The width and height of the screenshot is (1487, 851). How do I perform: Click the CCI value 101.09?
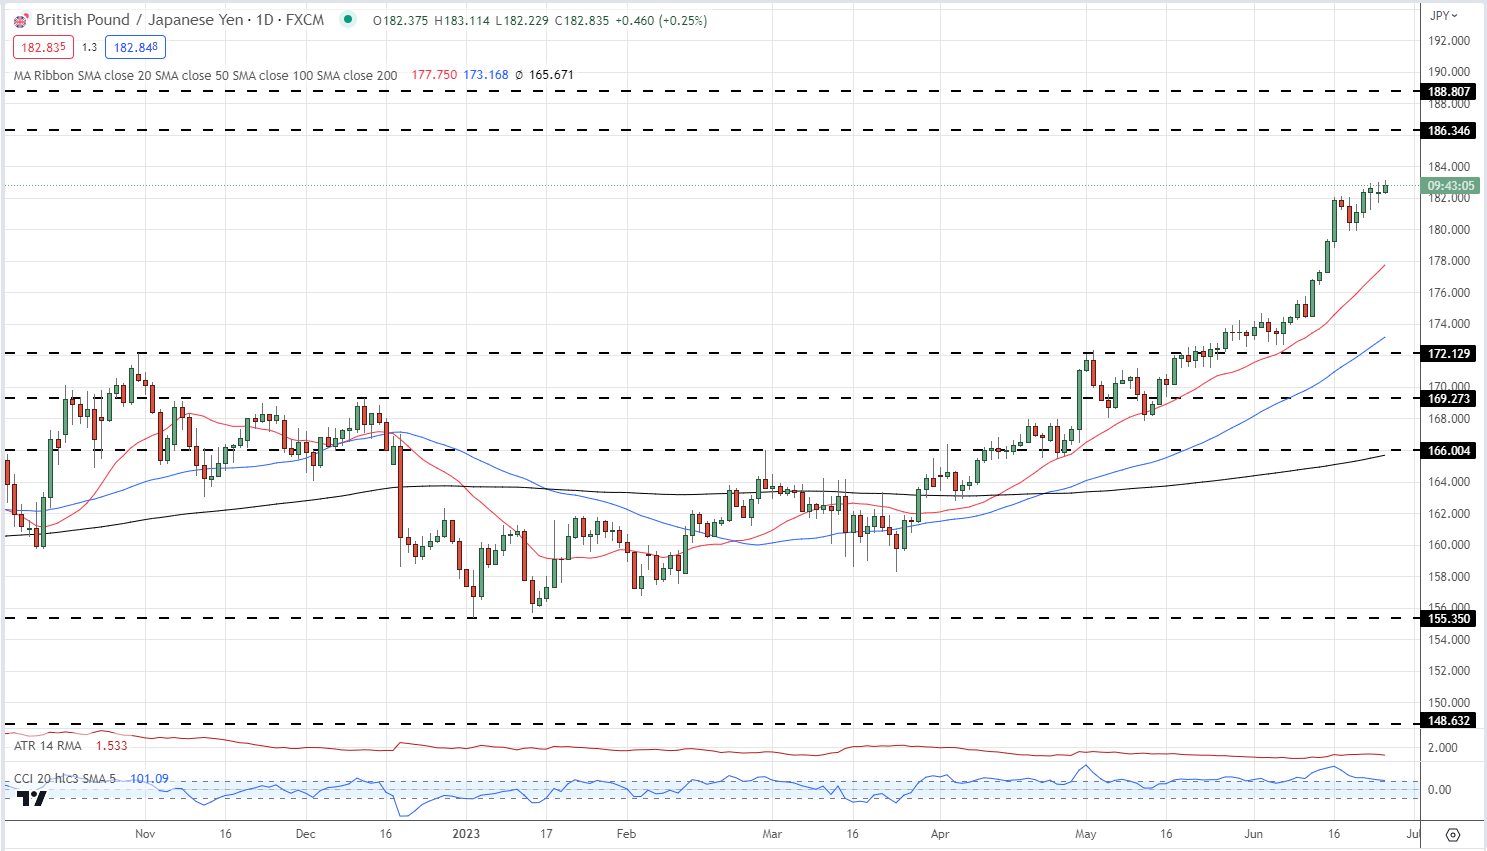[149, 778]
